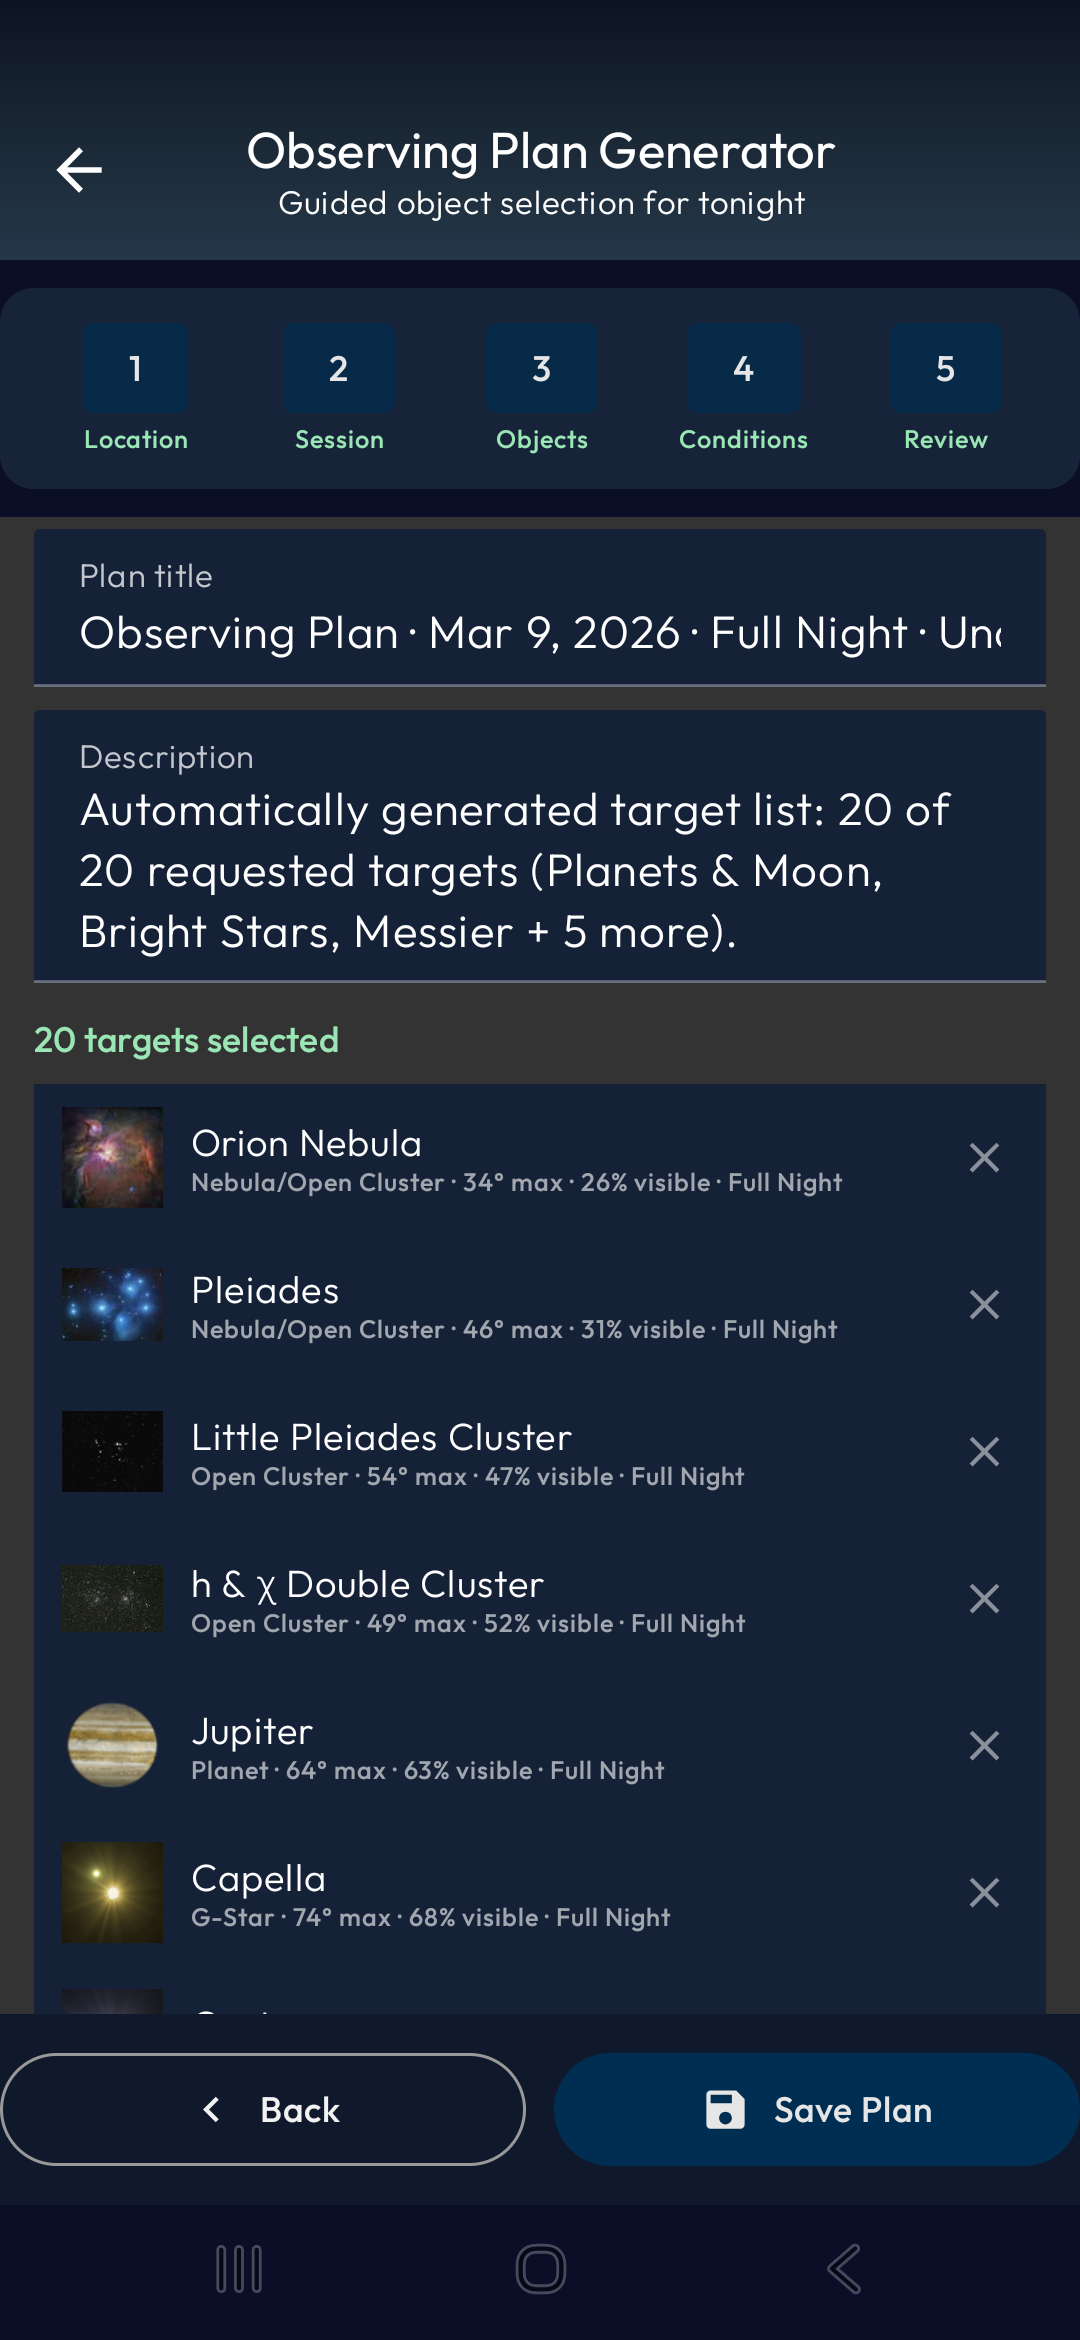Switch to the Objects step

point(541,369)
